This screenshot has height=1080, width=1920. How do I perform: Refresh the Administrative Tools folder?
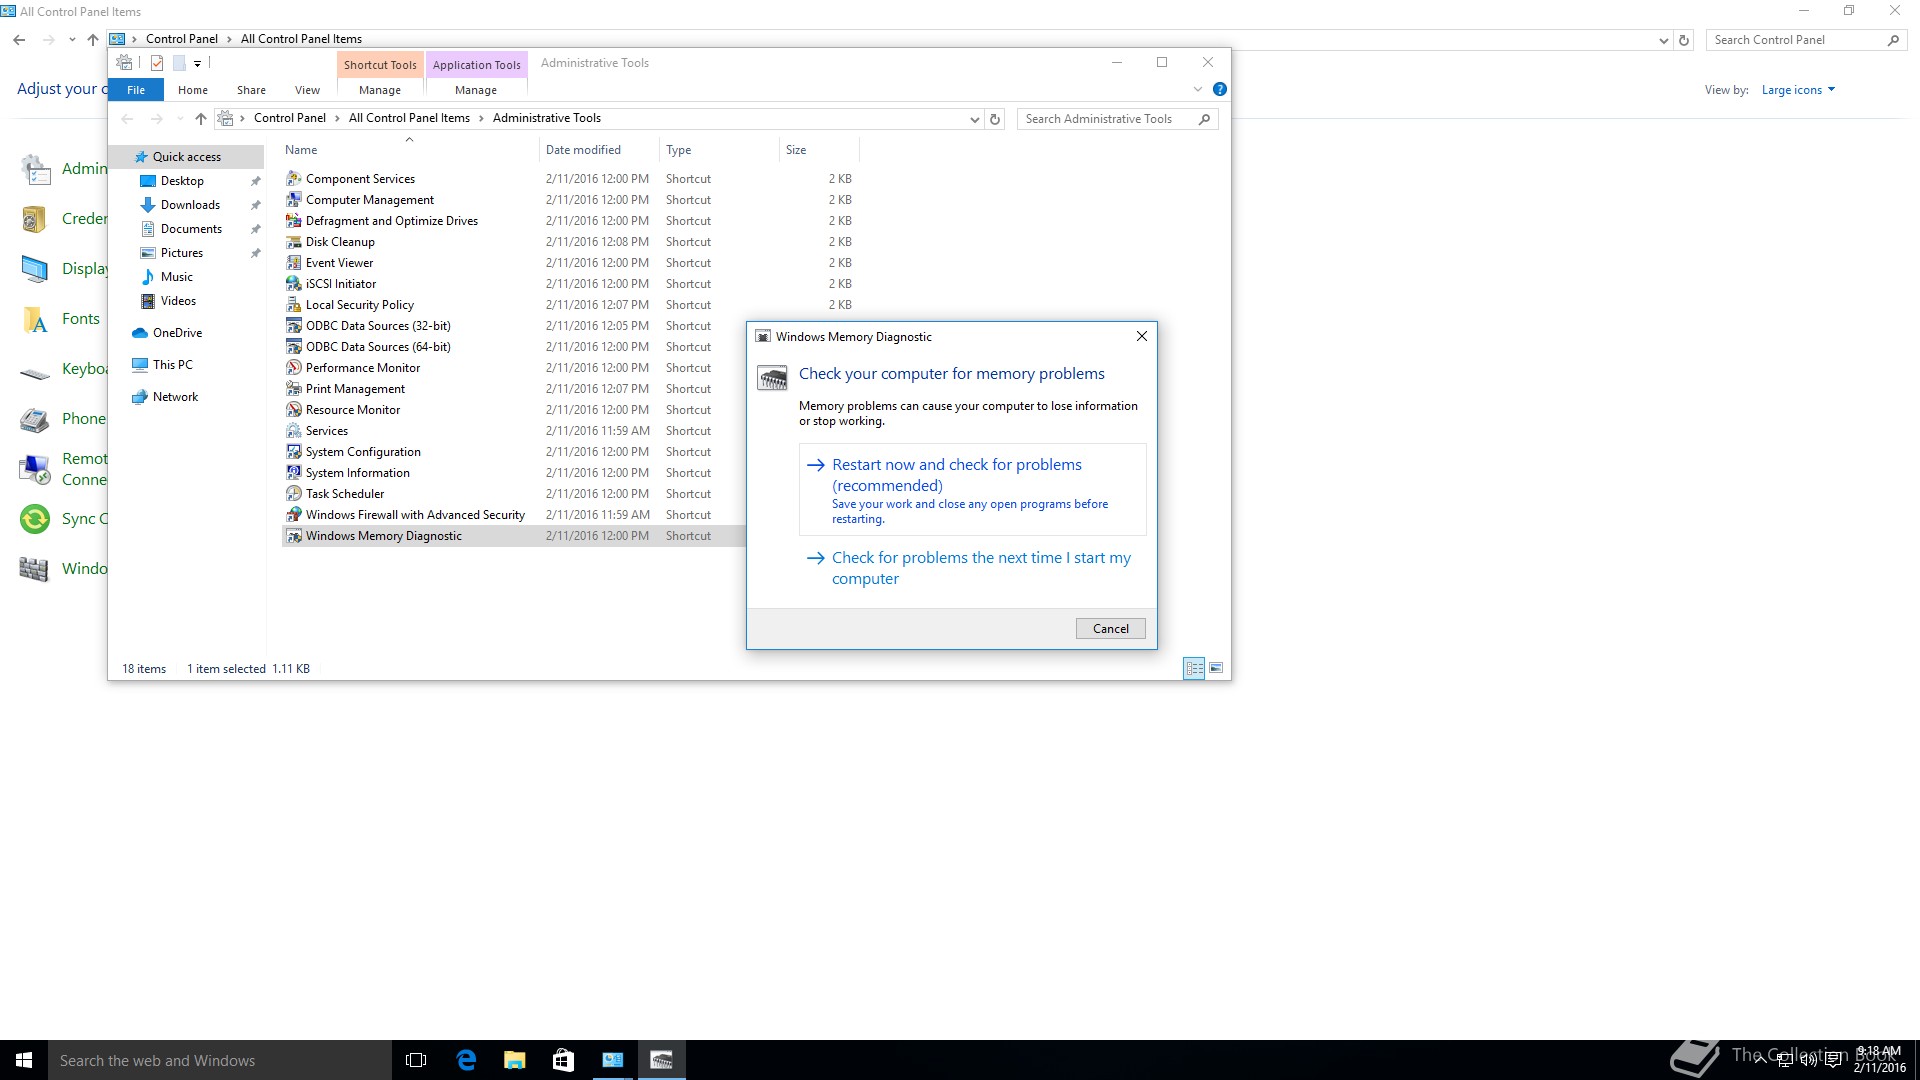click(x=994, y=119)
